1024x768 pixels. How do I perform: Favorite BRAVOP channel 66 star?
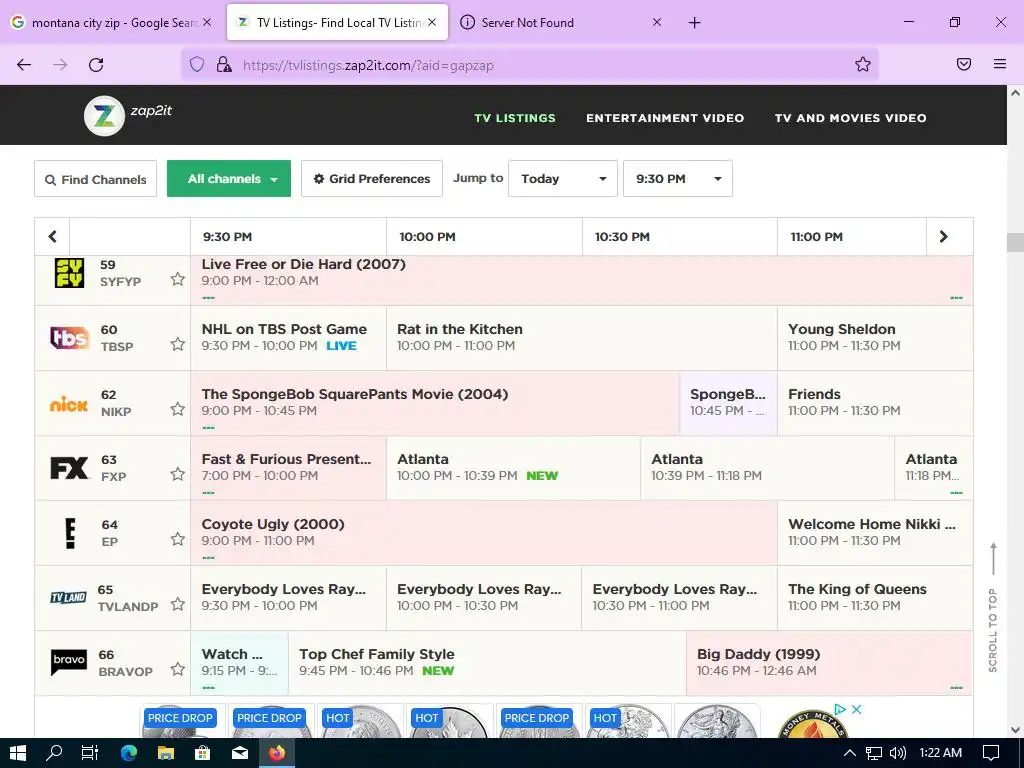[x=178, y=669]
